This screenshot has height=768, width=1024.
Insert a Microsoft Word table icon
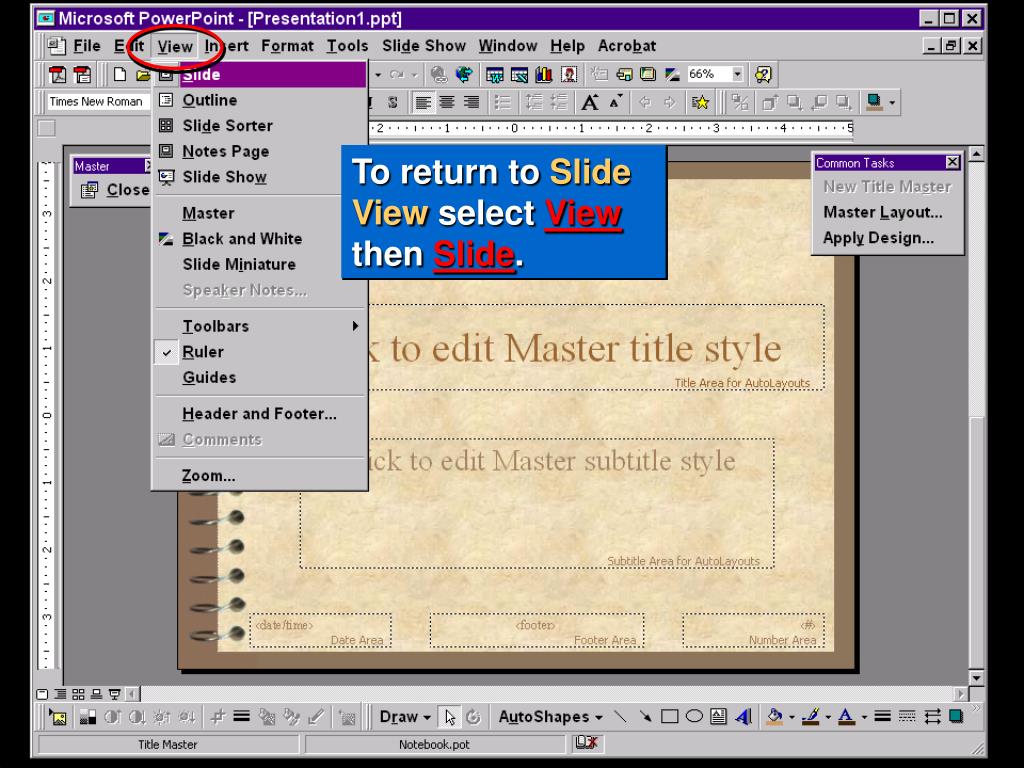click(494, 74)
